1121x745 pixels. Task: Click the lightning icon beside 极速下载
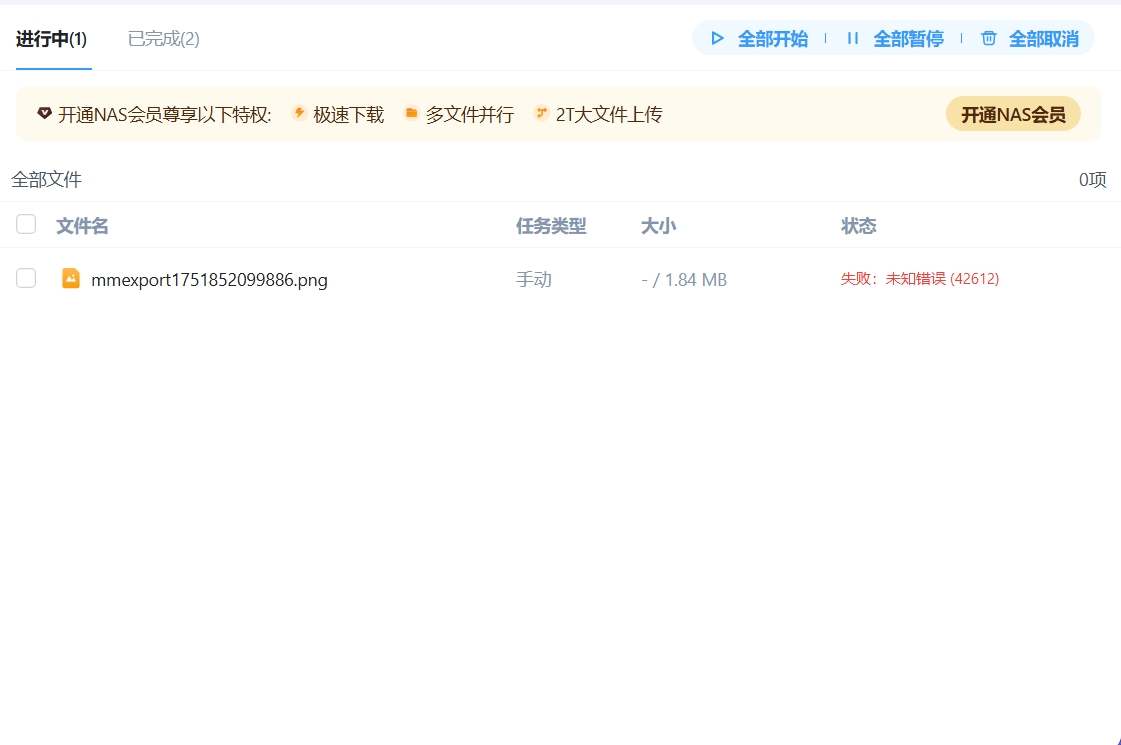tap(299, 114)
